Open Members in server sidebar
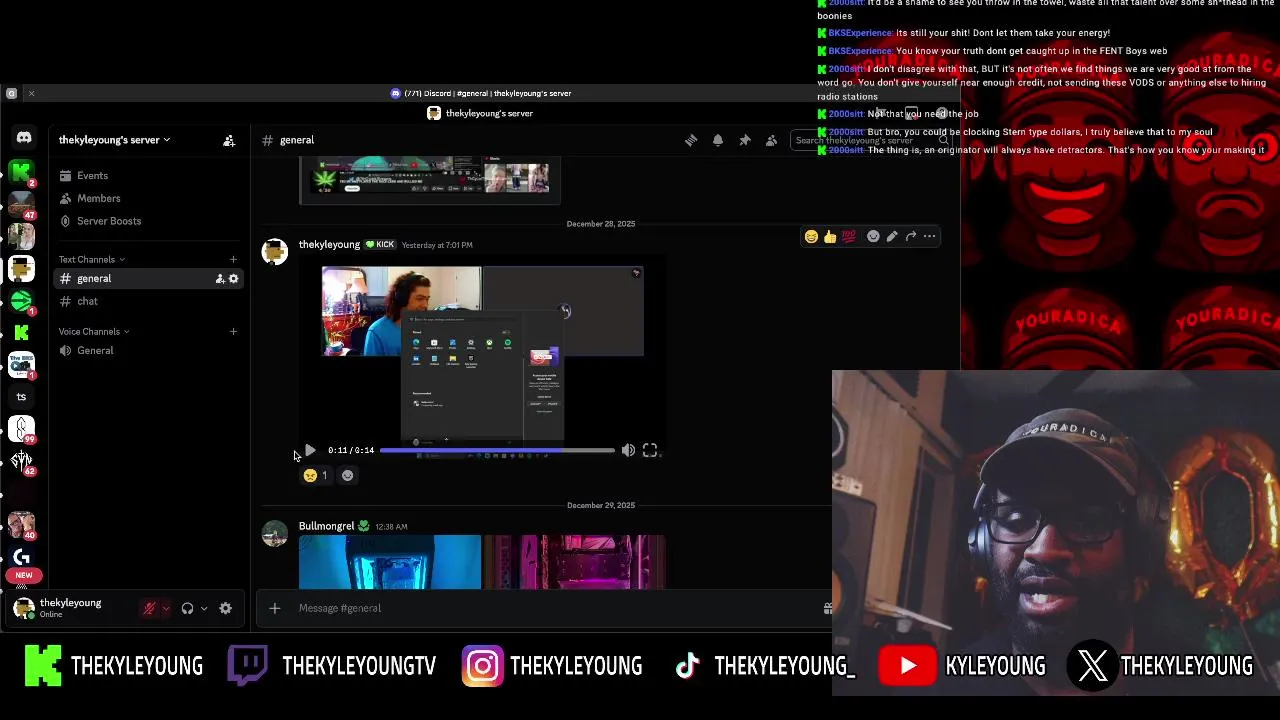This screenshot has width=1280, height=720. (150, 198)
